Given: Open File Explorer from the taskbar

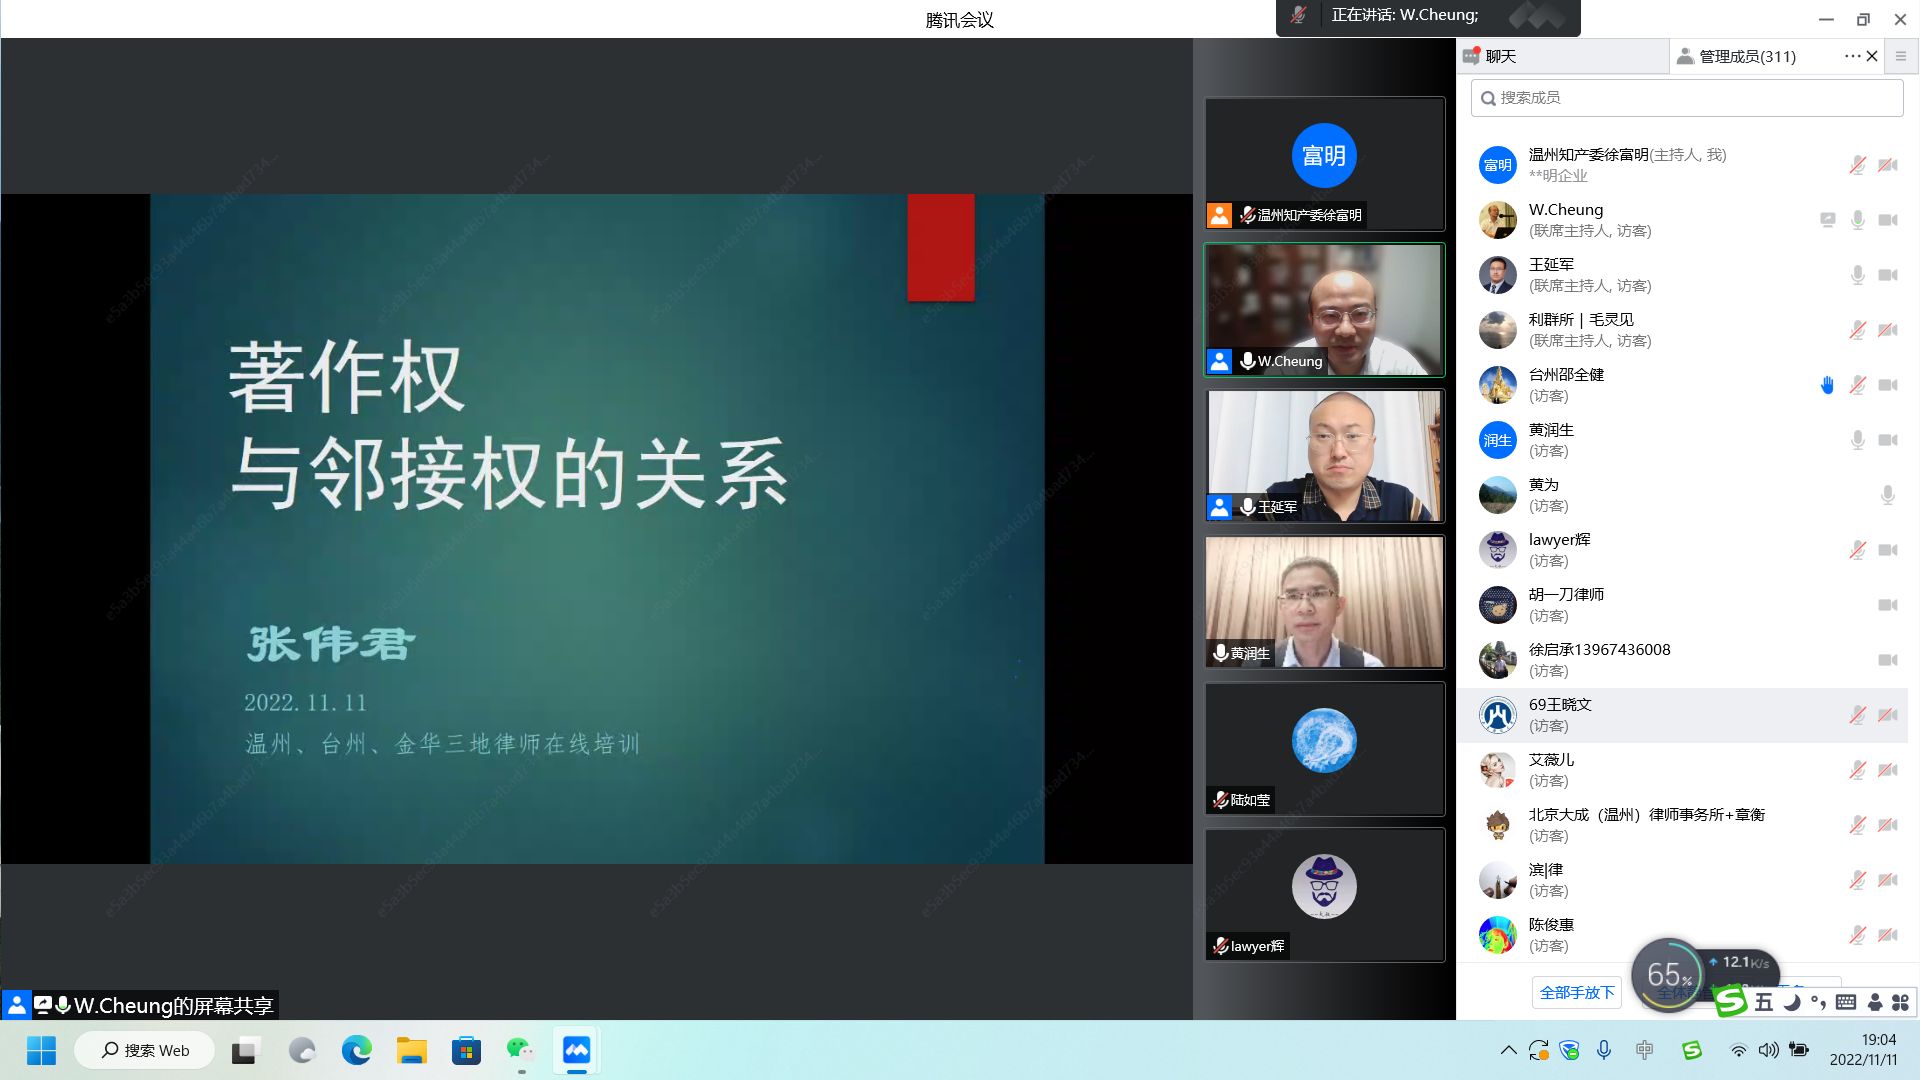Looking at the screenshot, I should (411, 1050).
